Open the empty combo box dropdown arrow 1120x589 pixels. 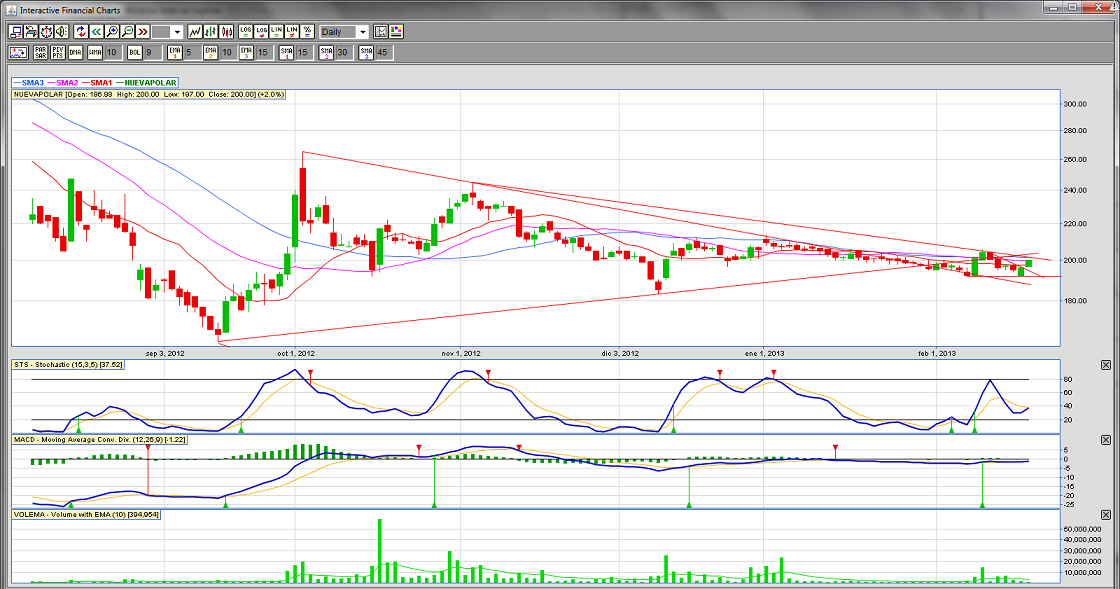177,32
